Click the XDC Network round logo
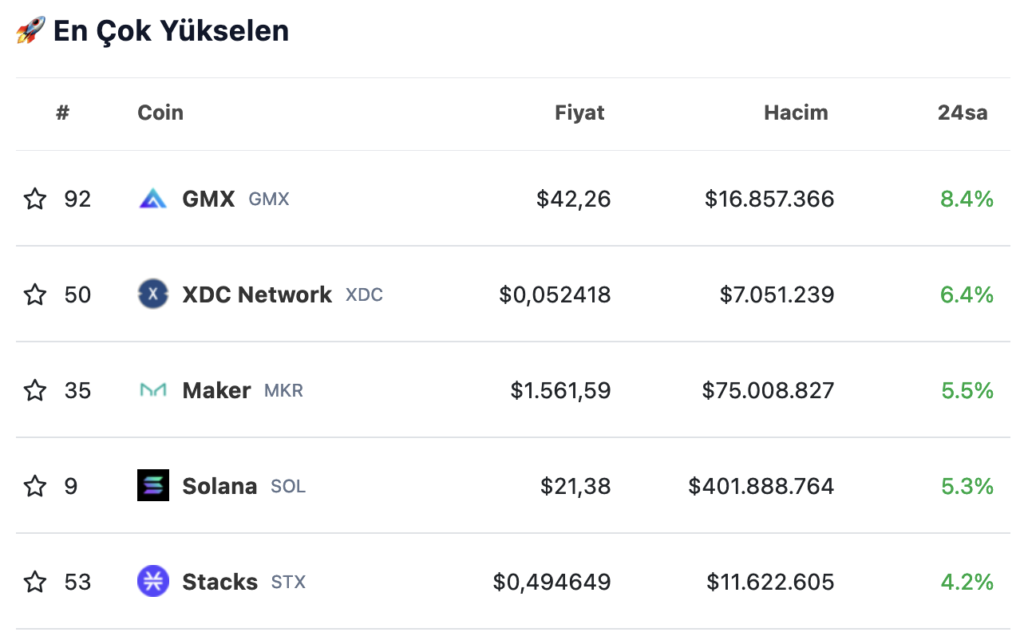The image size is (1020, 640). coord(153,294)
